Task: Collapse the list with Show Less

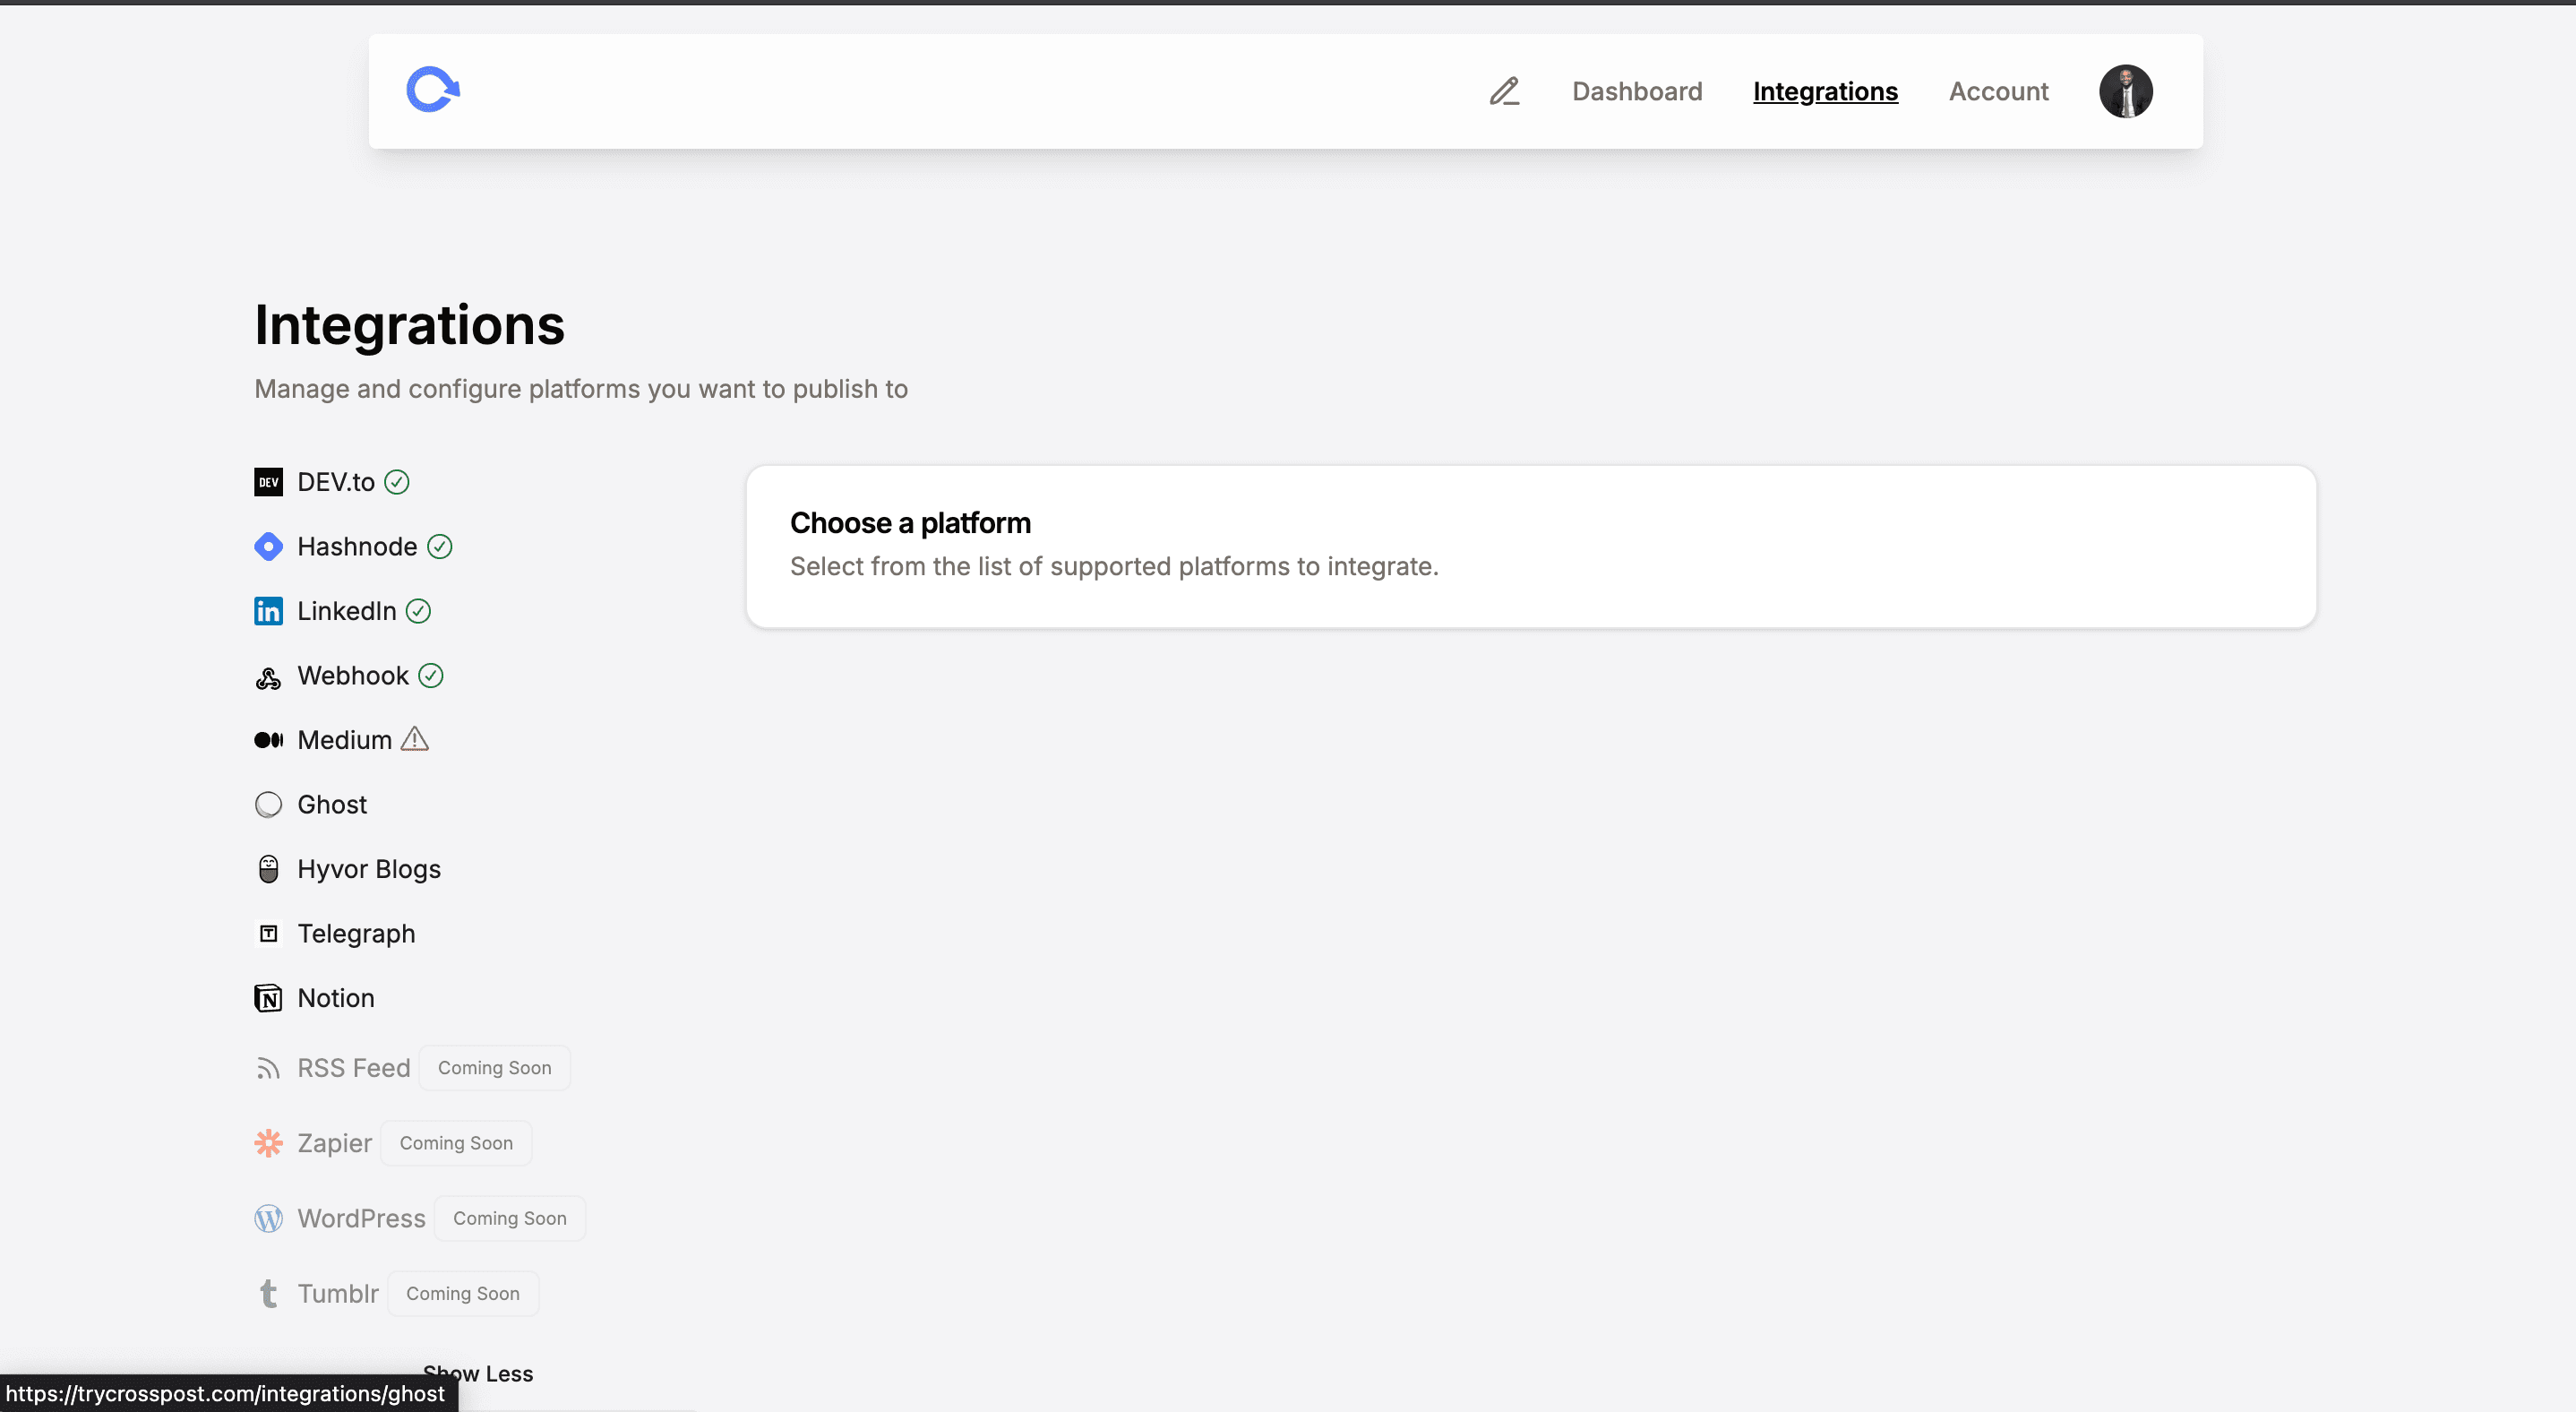Action: pos(479,1373)
